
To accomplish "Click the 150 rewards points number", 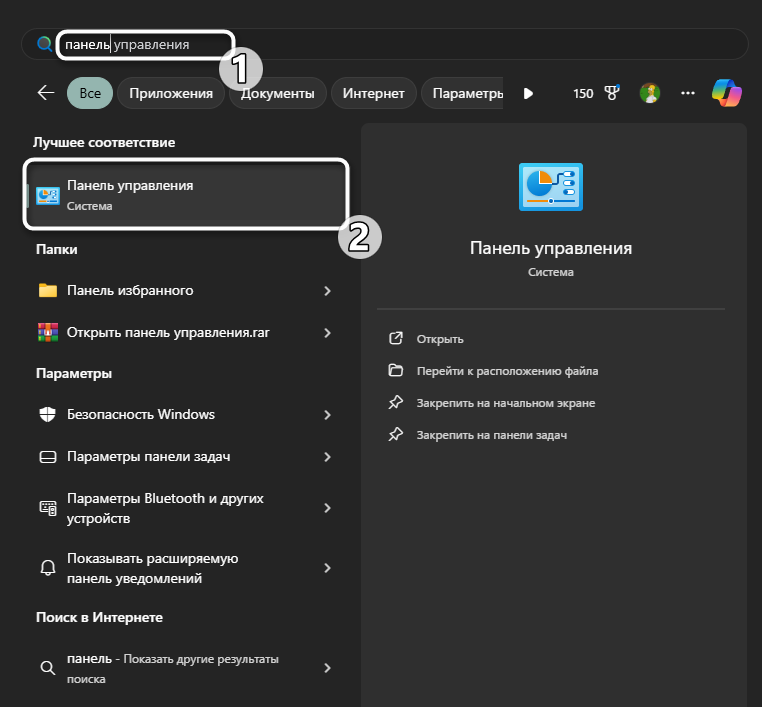I will tap(583, 93).
